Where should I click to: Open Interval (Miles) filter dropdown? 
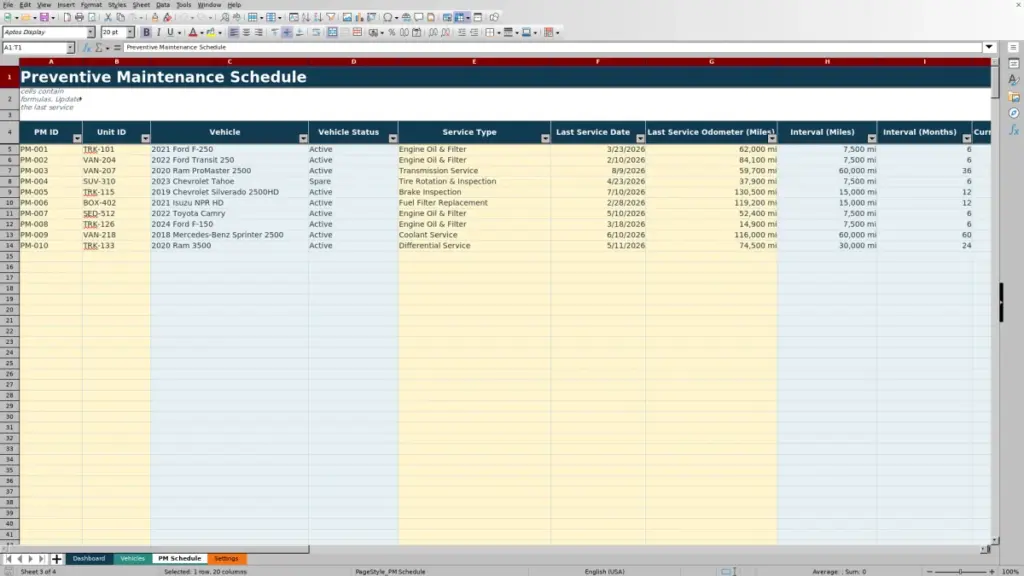[x=872, y=138]
